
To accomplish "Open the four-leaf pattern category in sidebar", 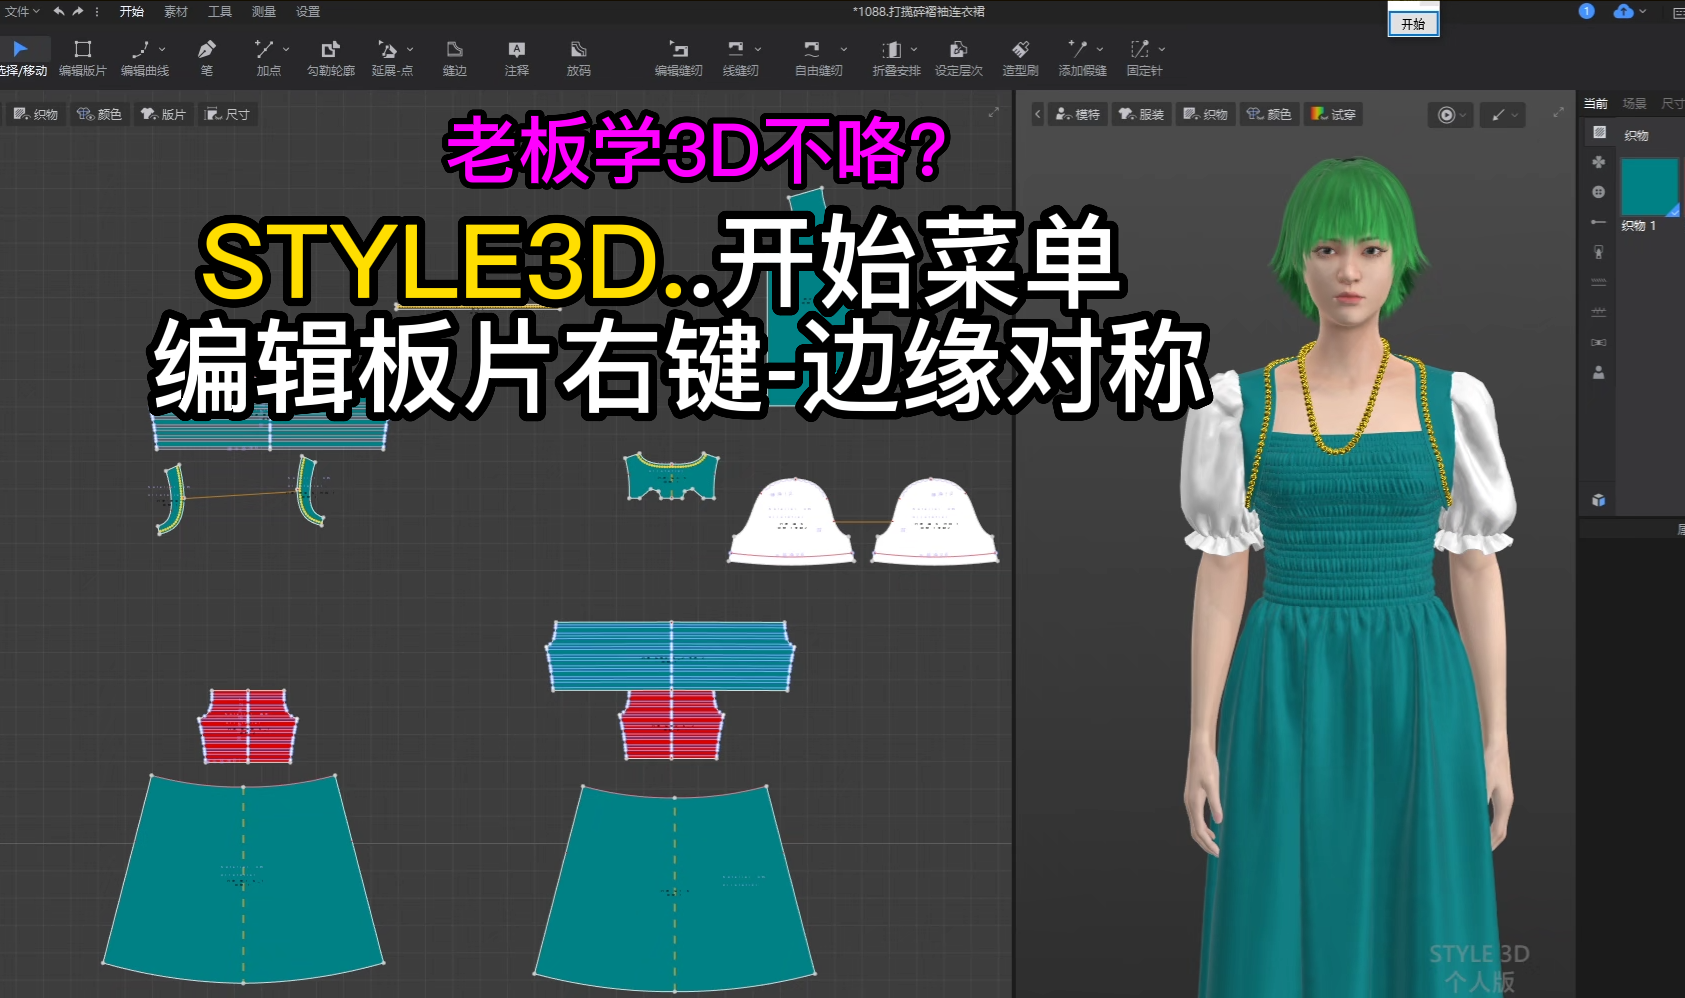I will tap(1599, 162).
